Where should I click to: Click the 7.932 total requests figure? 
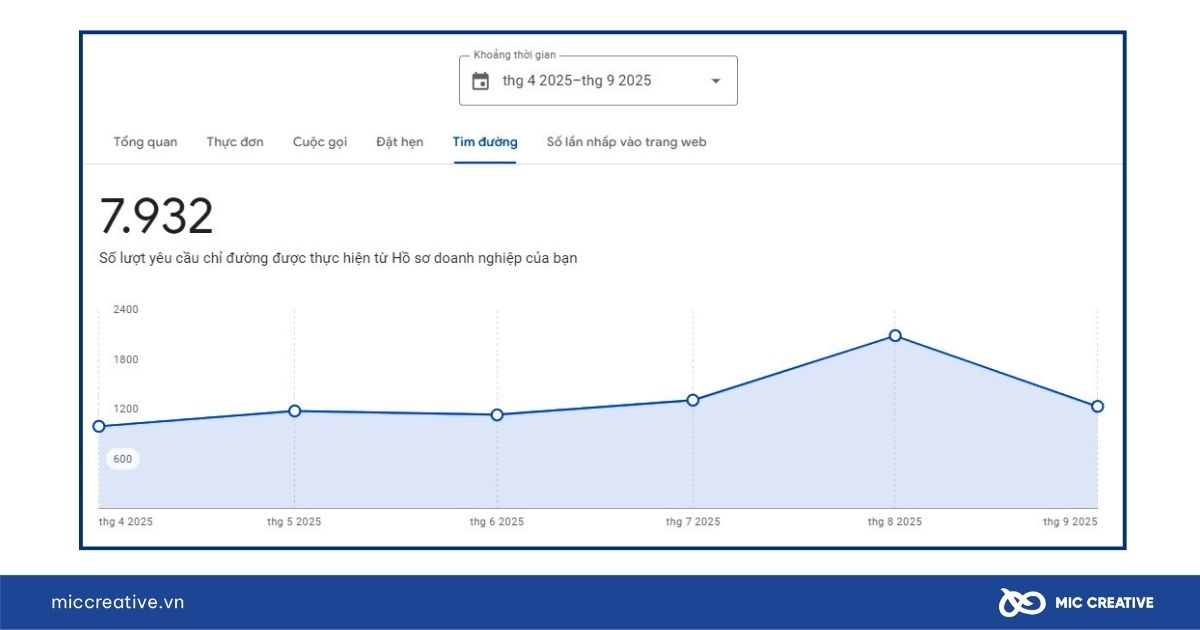(160, 215)
